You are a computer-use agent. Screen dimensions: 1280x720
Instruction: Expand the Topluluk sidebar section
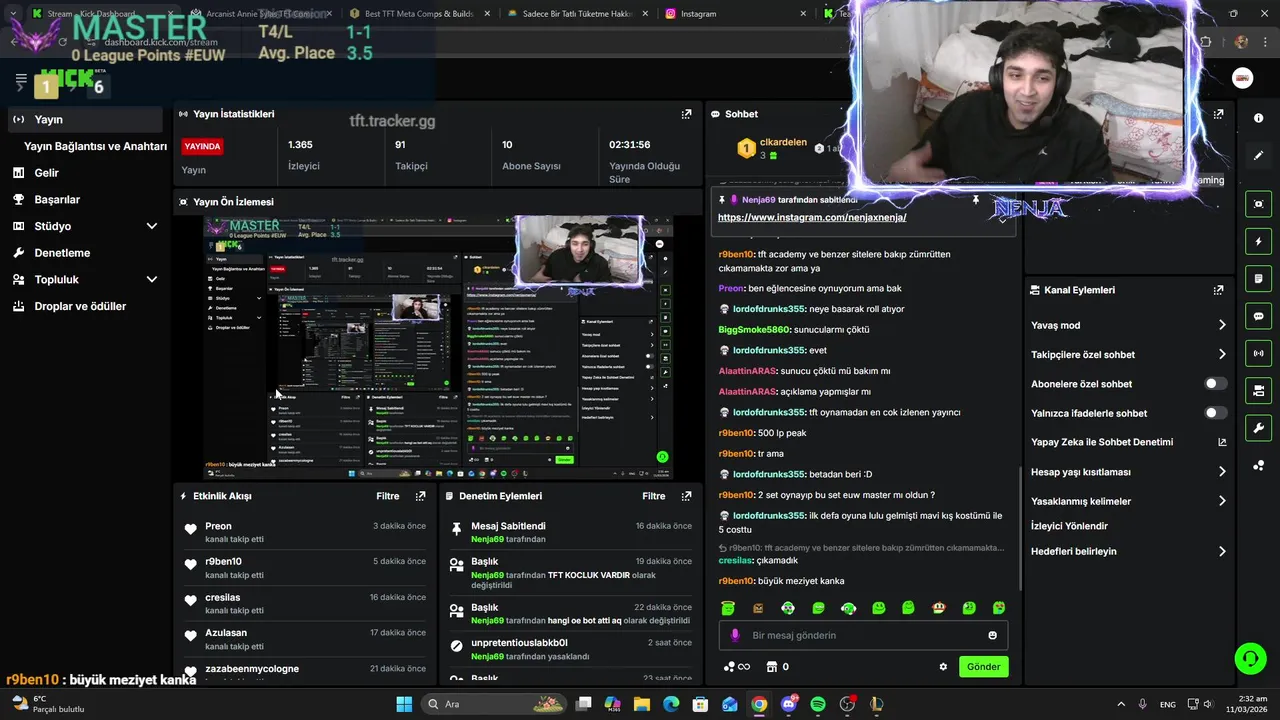click(152, 280)
